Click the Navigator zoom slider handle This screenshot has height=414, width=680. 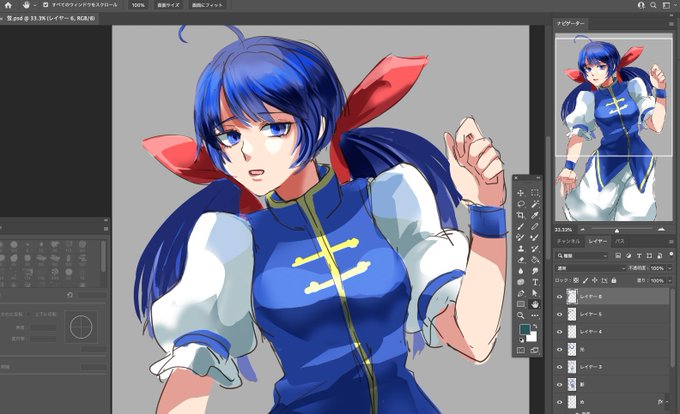point(616,230)
